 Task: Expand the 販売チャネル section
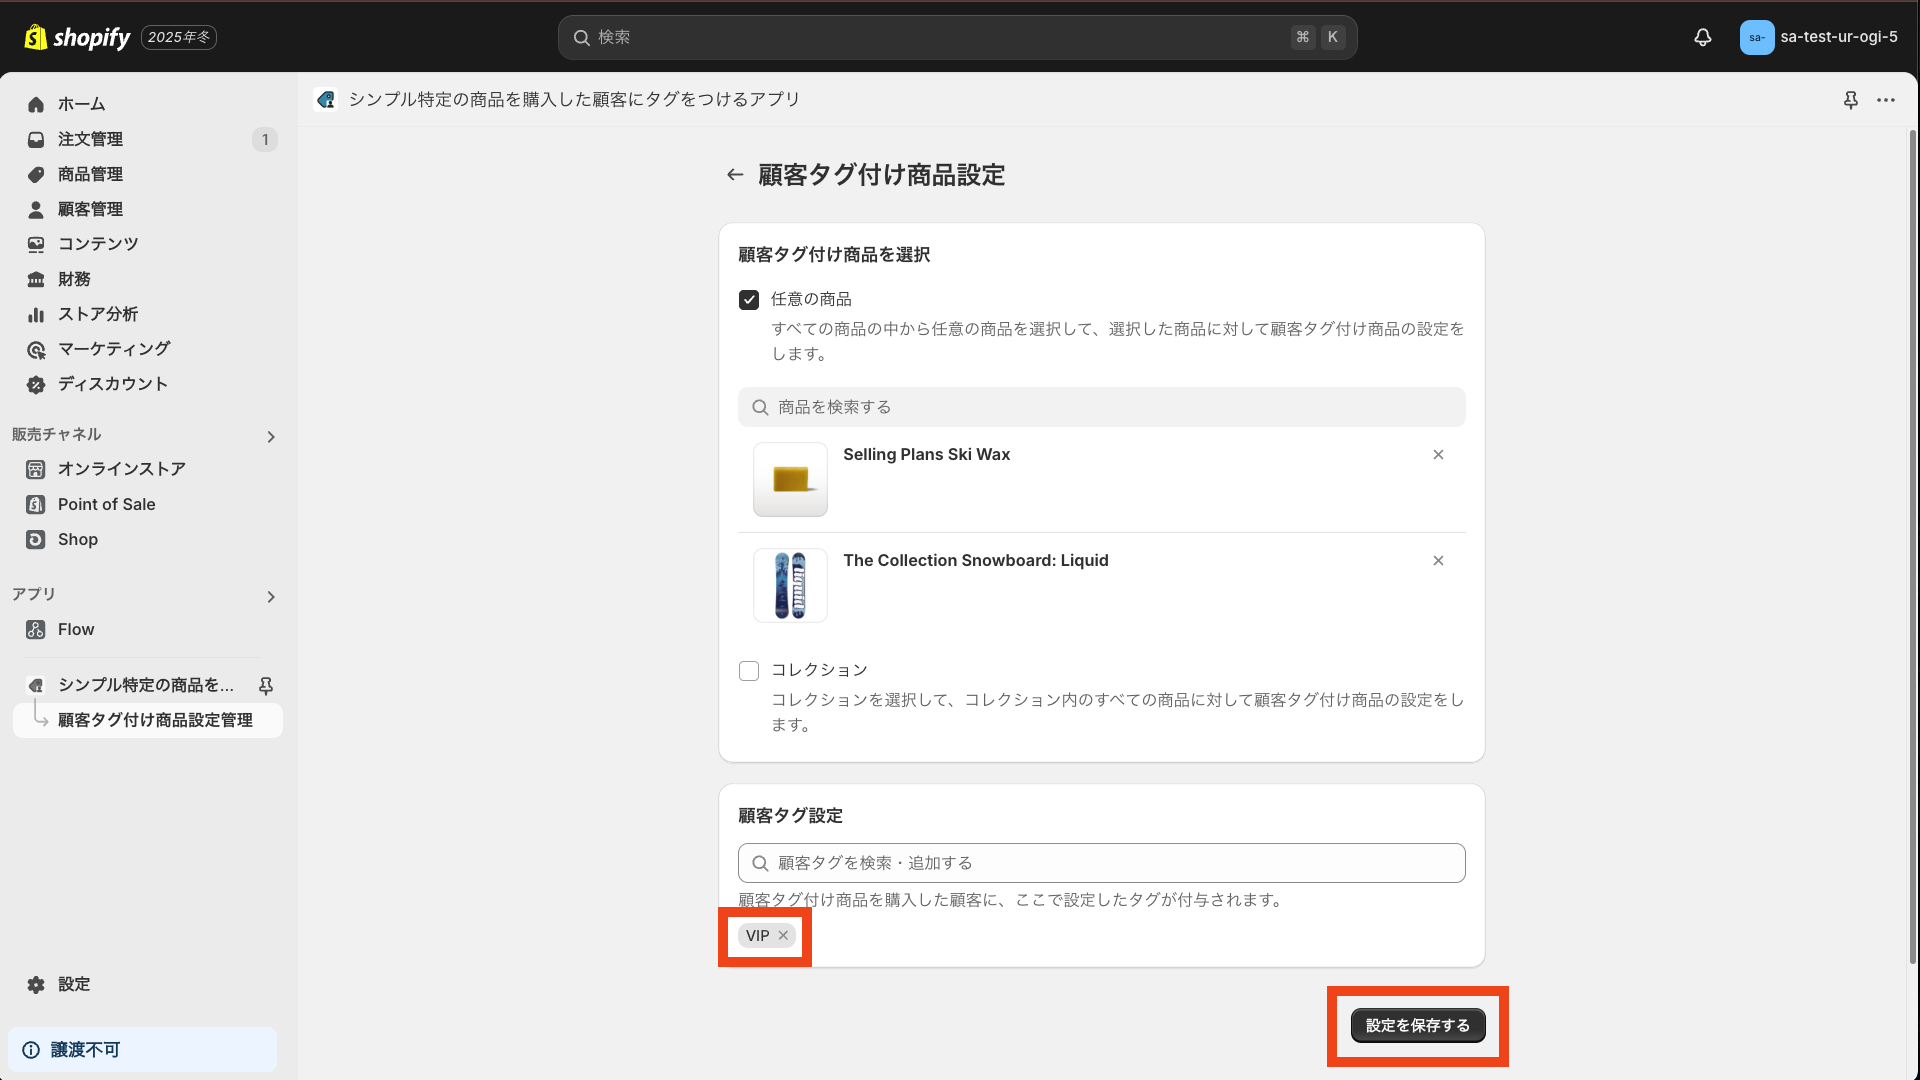270,436
